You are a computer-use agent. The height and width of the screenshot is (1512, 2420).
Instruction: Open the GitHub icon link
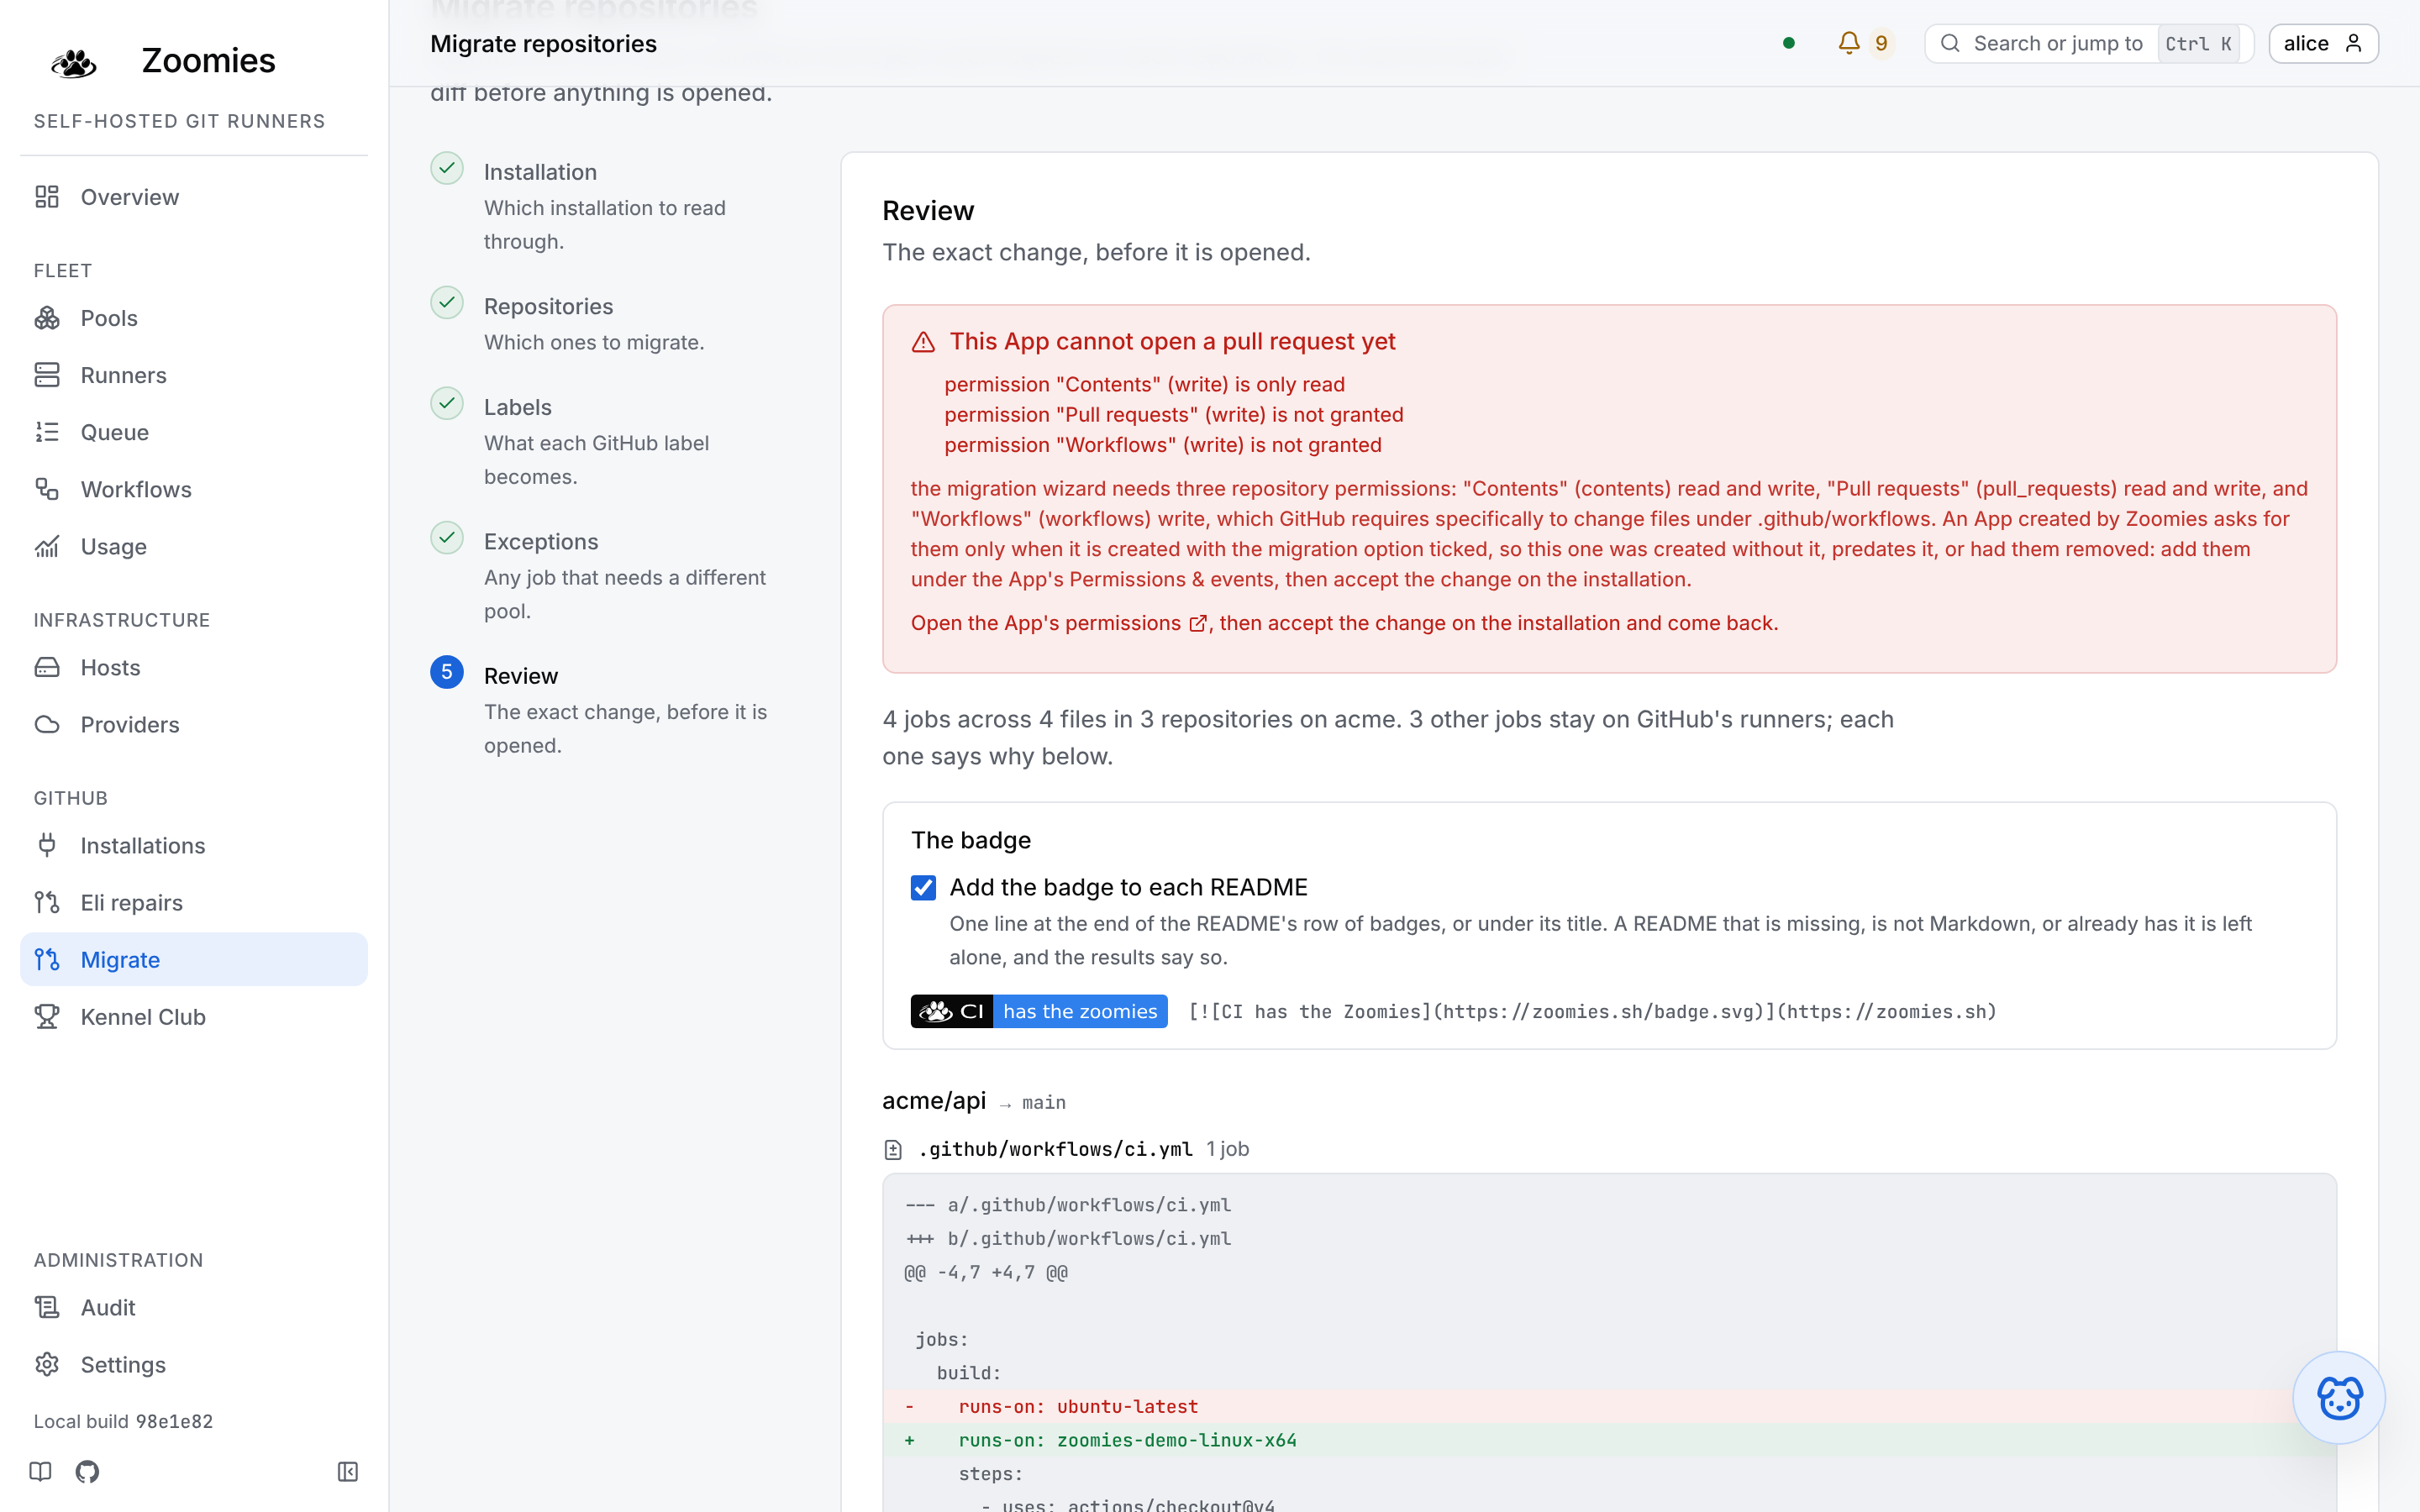pyautogui.click(x=87, y=1471)
